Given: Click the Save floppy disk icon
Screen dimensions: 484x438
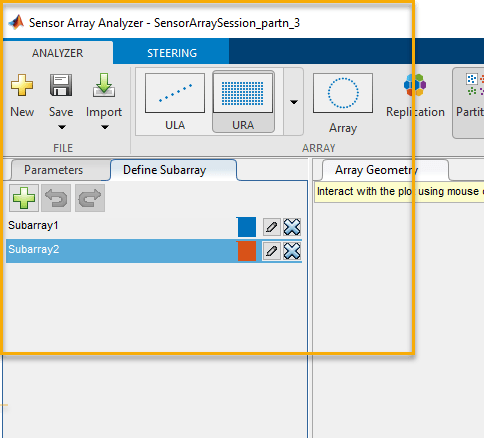Looking at the screenshot, I should 61,85.
